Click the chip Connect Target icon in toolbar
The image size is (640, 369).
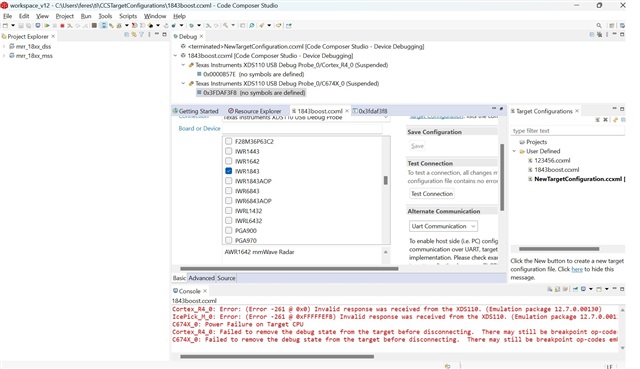(x=94, y=25)
